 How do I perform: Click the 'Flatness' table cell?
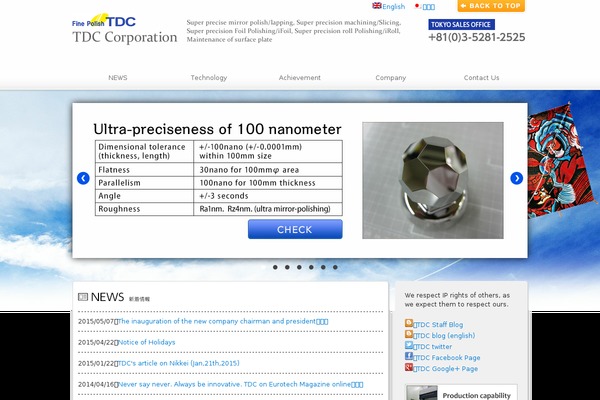coord(144,170)
